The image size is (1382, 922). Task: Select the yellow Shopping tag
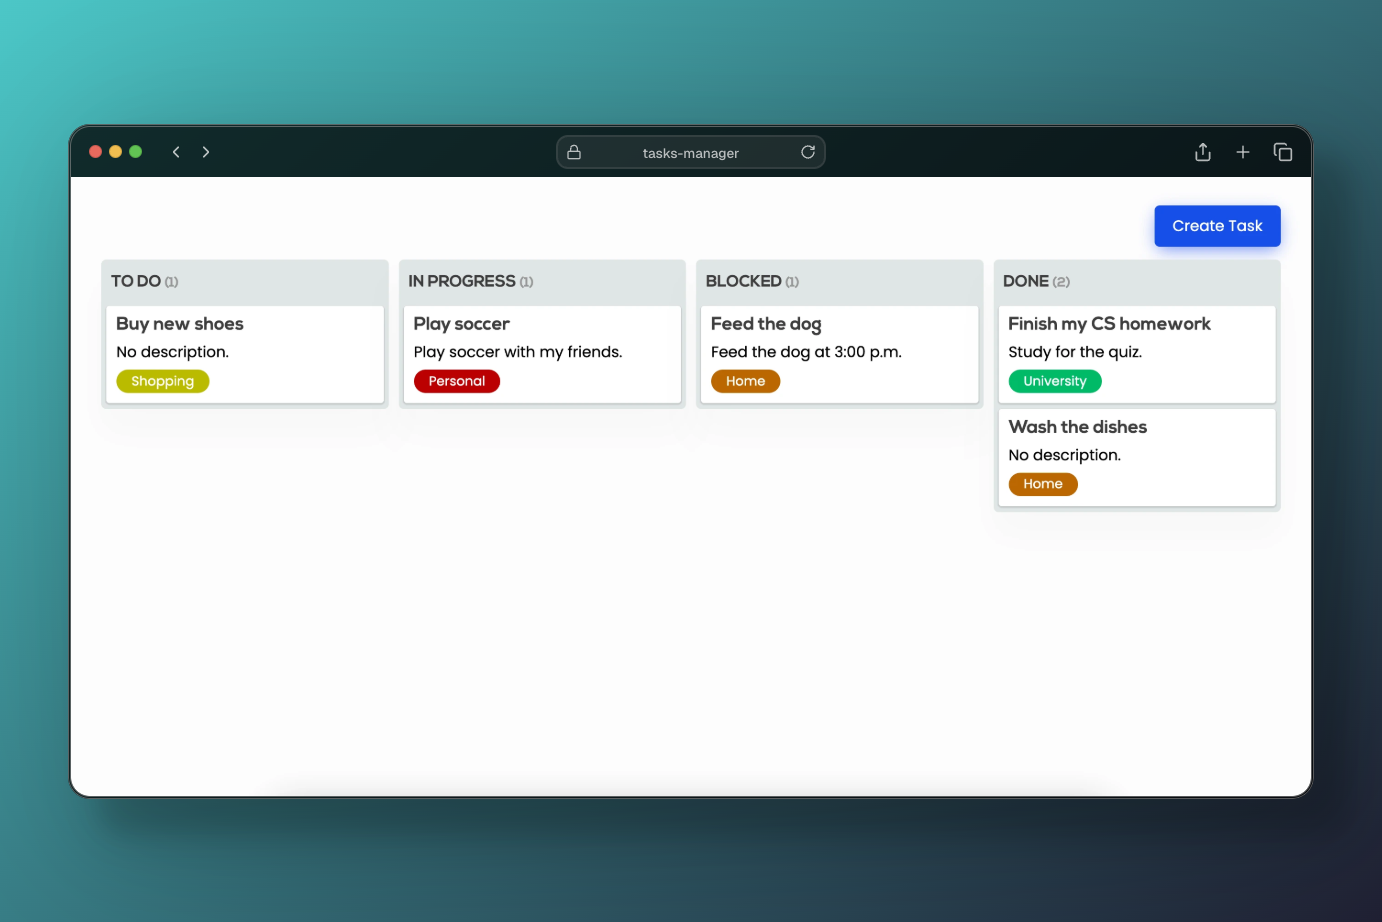pyautogui.click(x=162, y=381)
